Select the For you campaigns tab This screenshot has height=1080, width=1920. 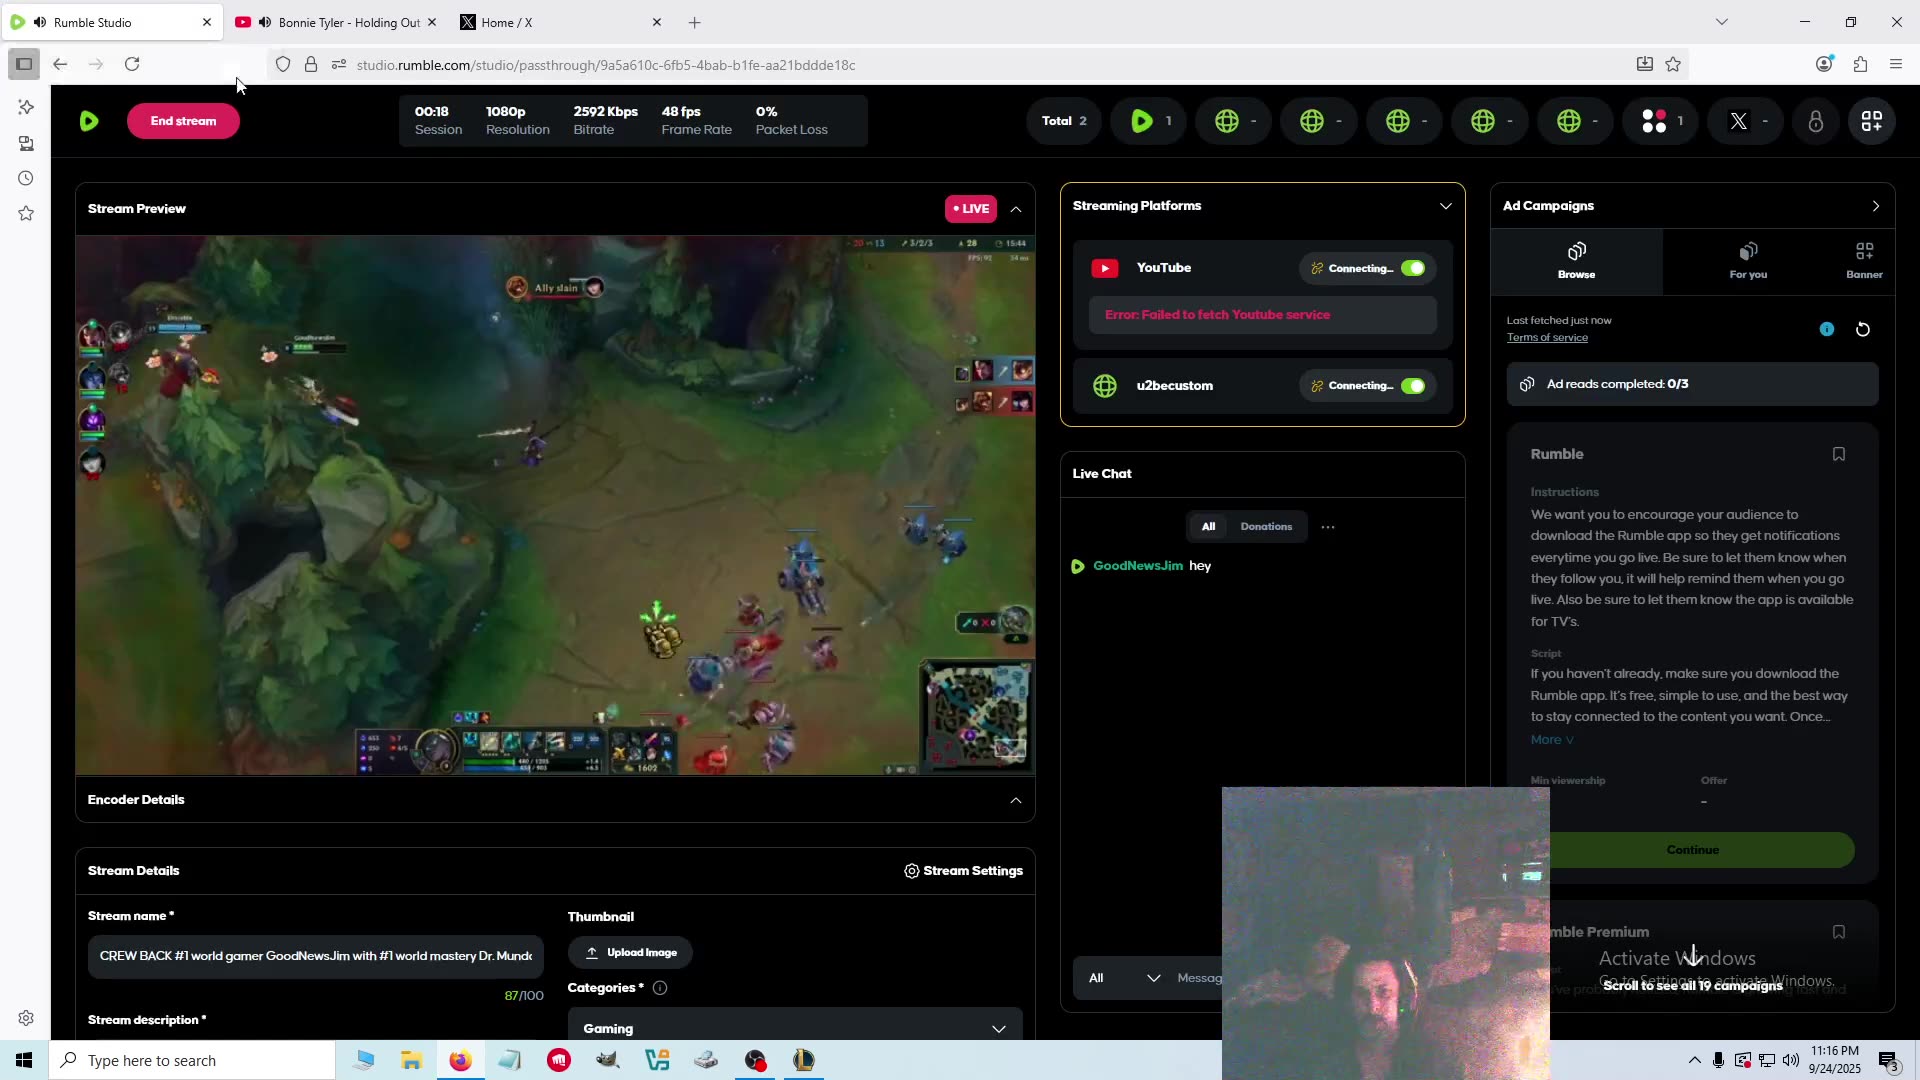coord(1748,261)
